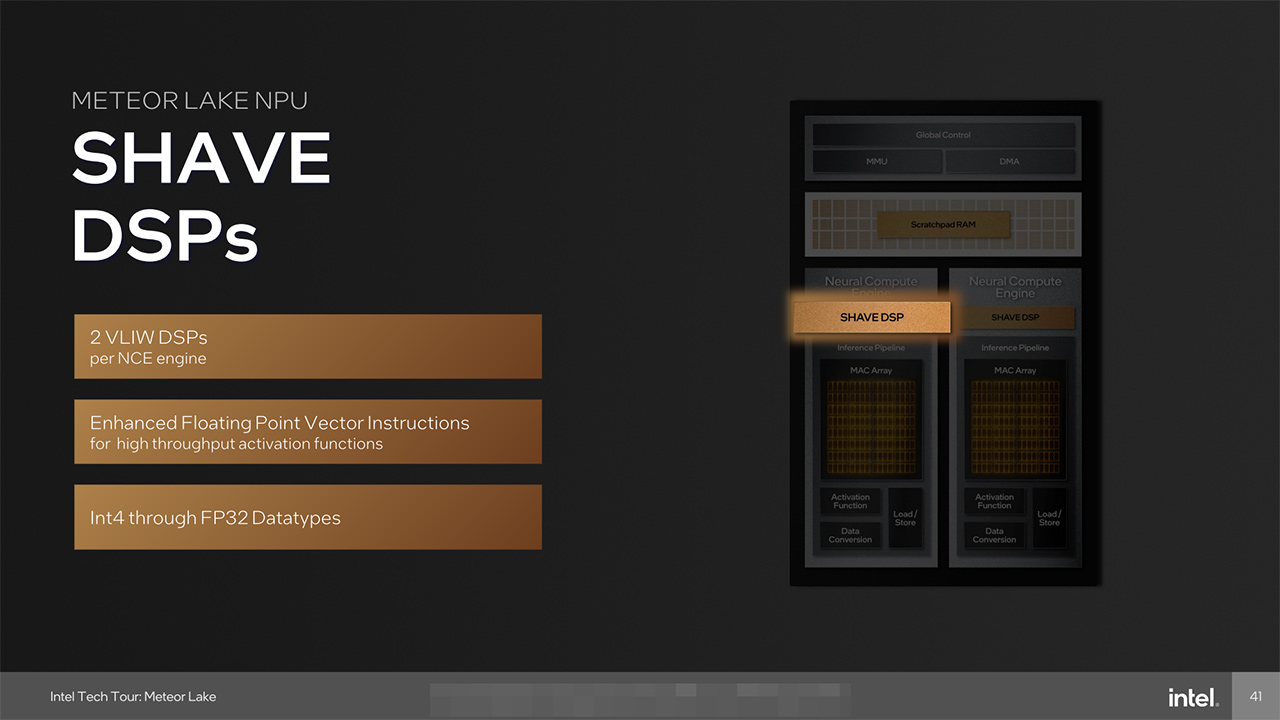Select the highlighted SHAVE DSP block
Screen dimensions: 1280x720
pyautogui.click(x=871, y=317)
